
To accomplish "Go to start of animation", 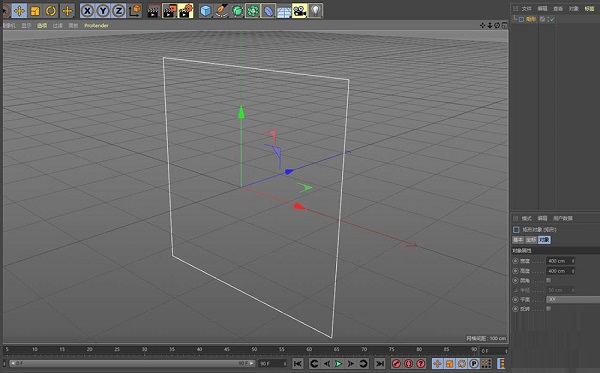I will click(297, 363).
